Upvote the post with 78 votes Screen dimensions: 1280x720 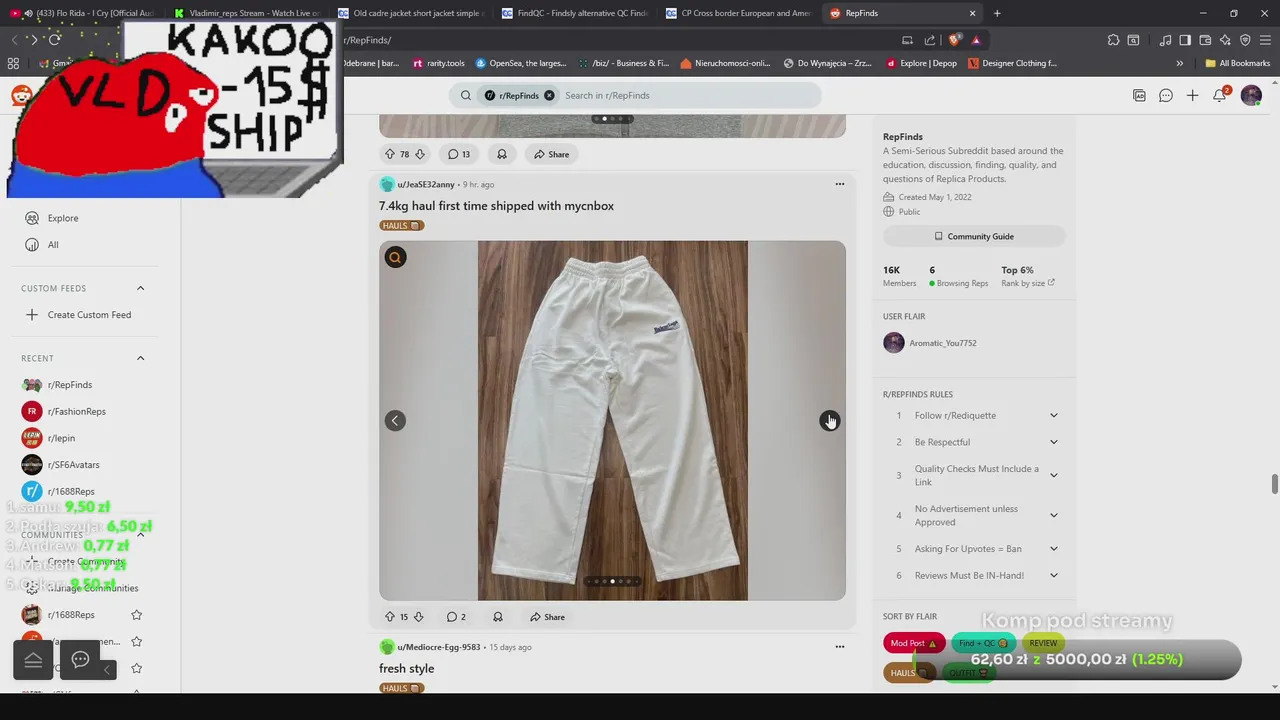click(390, 154)
